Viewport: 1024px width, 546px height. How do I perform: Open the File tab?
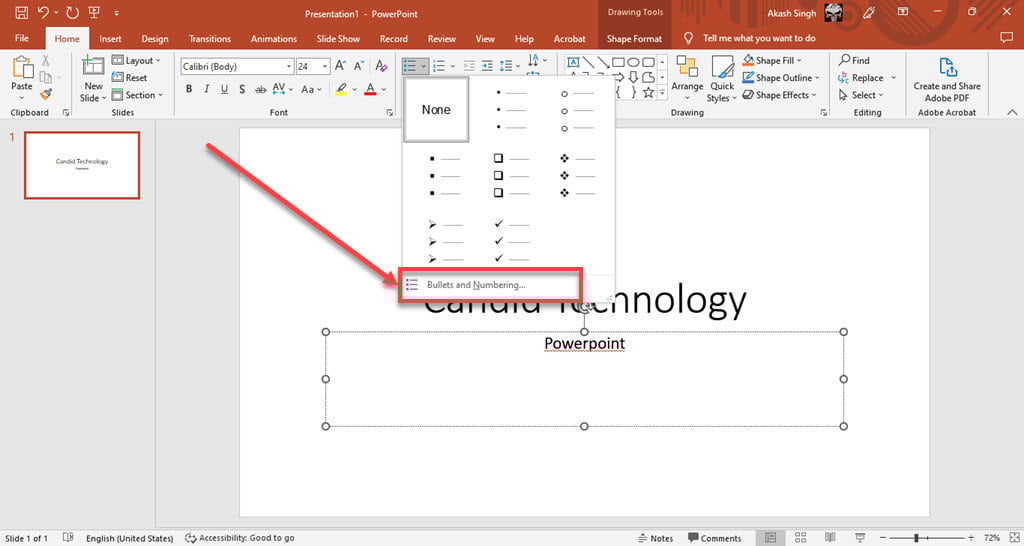pyautogui.click(x=22, y=38)
